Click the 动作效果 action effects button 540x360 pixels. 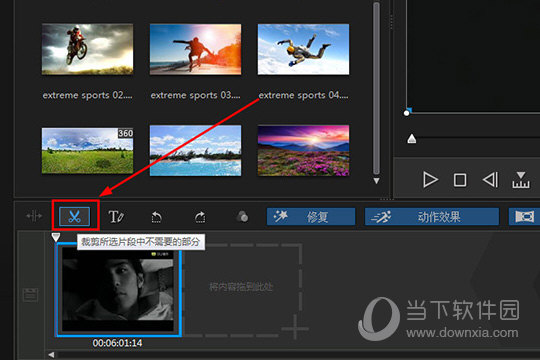(x=432, y=217)
